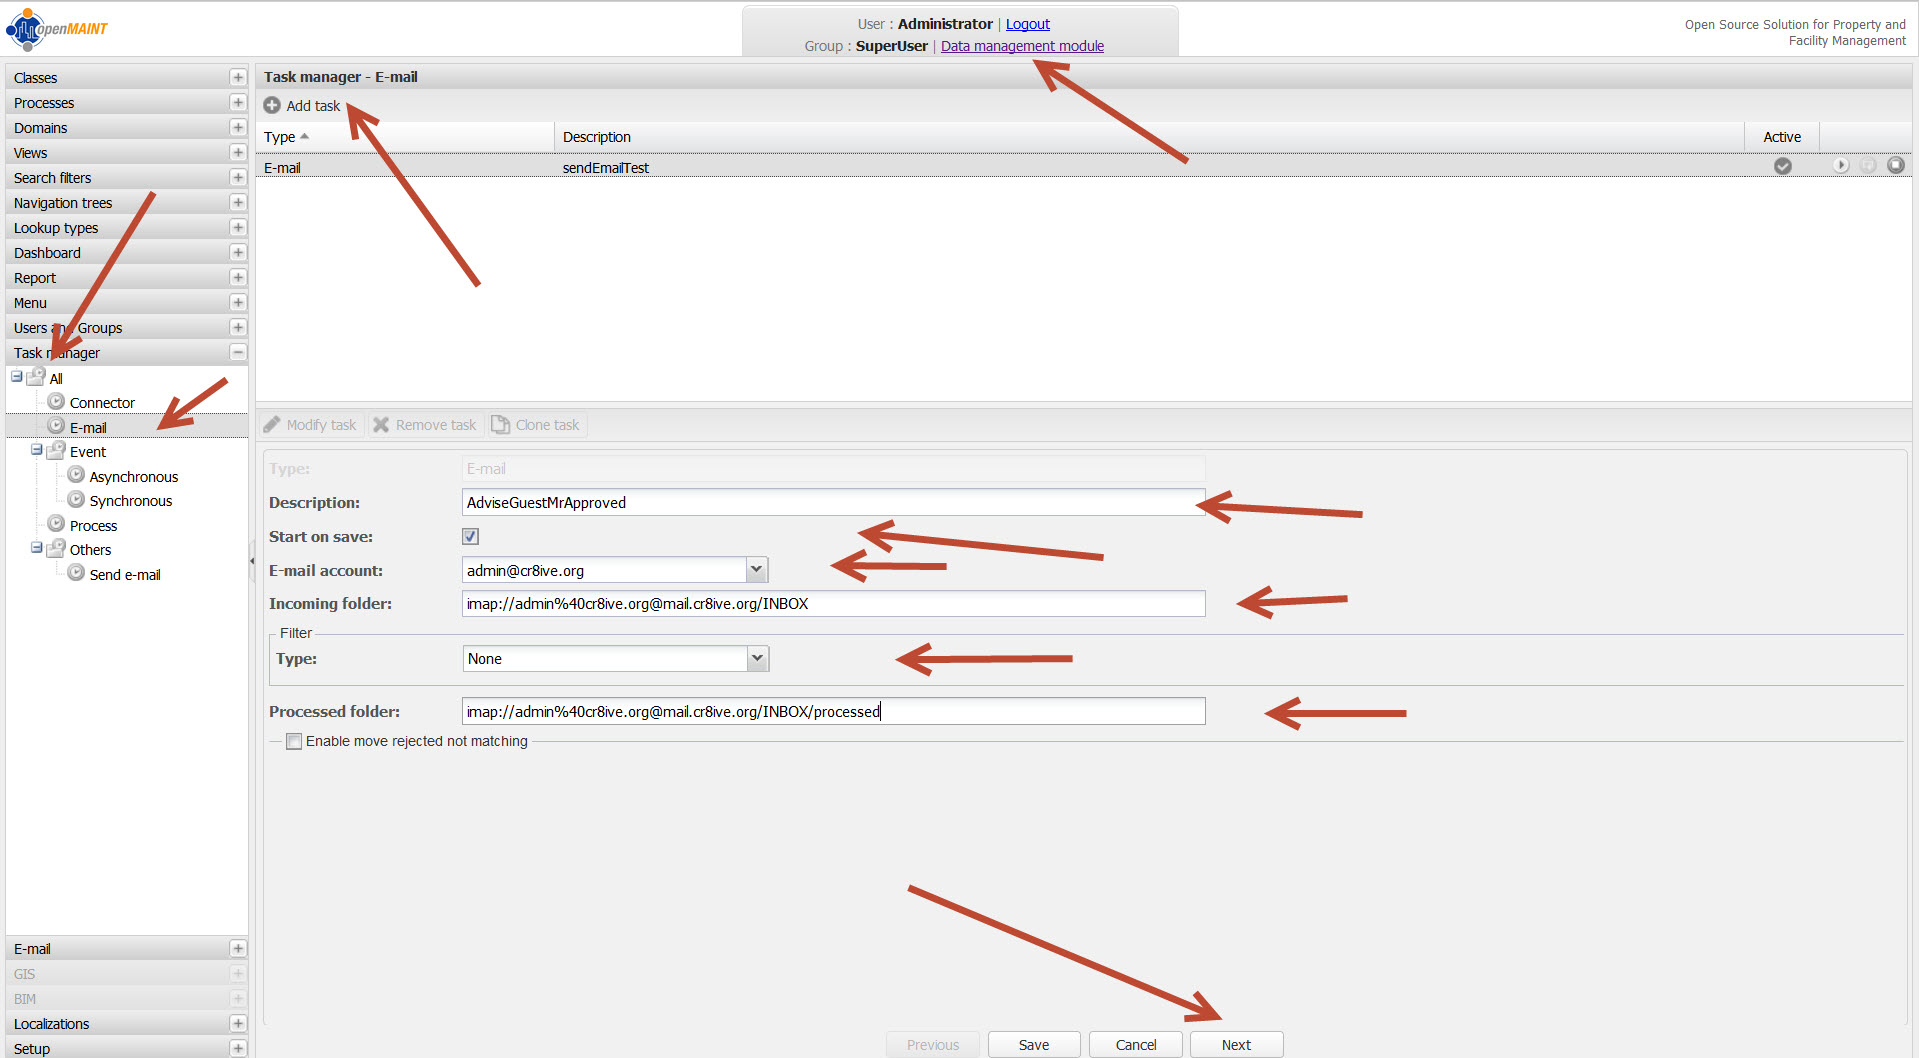Click the play icon for sendEmailTest task

click(x=1840, y=166)
